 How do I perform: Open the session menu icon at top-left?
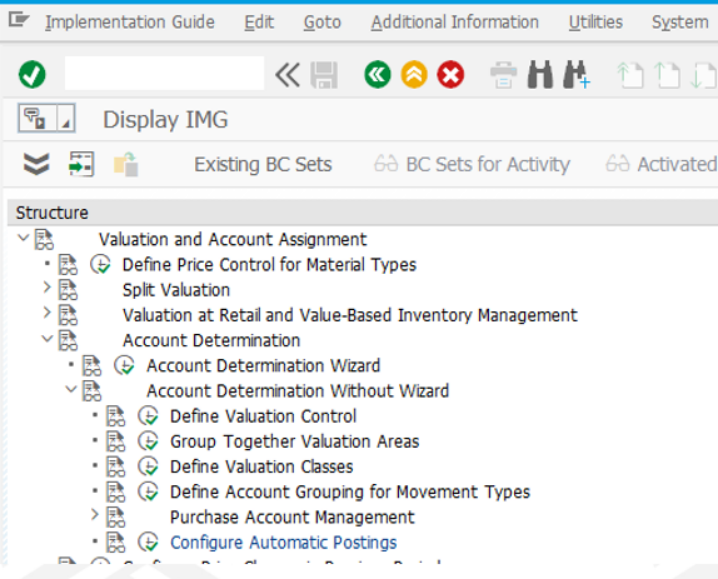pos(19,20)
